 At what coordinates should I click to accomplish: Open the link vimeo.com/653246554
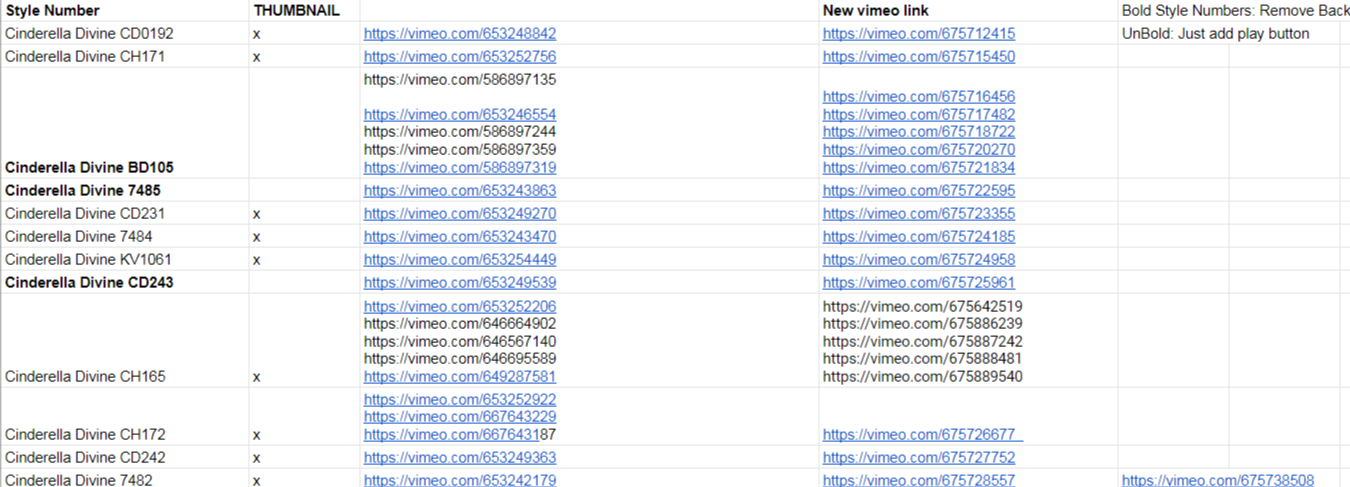click(460, 115)
